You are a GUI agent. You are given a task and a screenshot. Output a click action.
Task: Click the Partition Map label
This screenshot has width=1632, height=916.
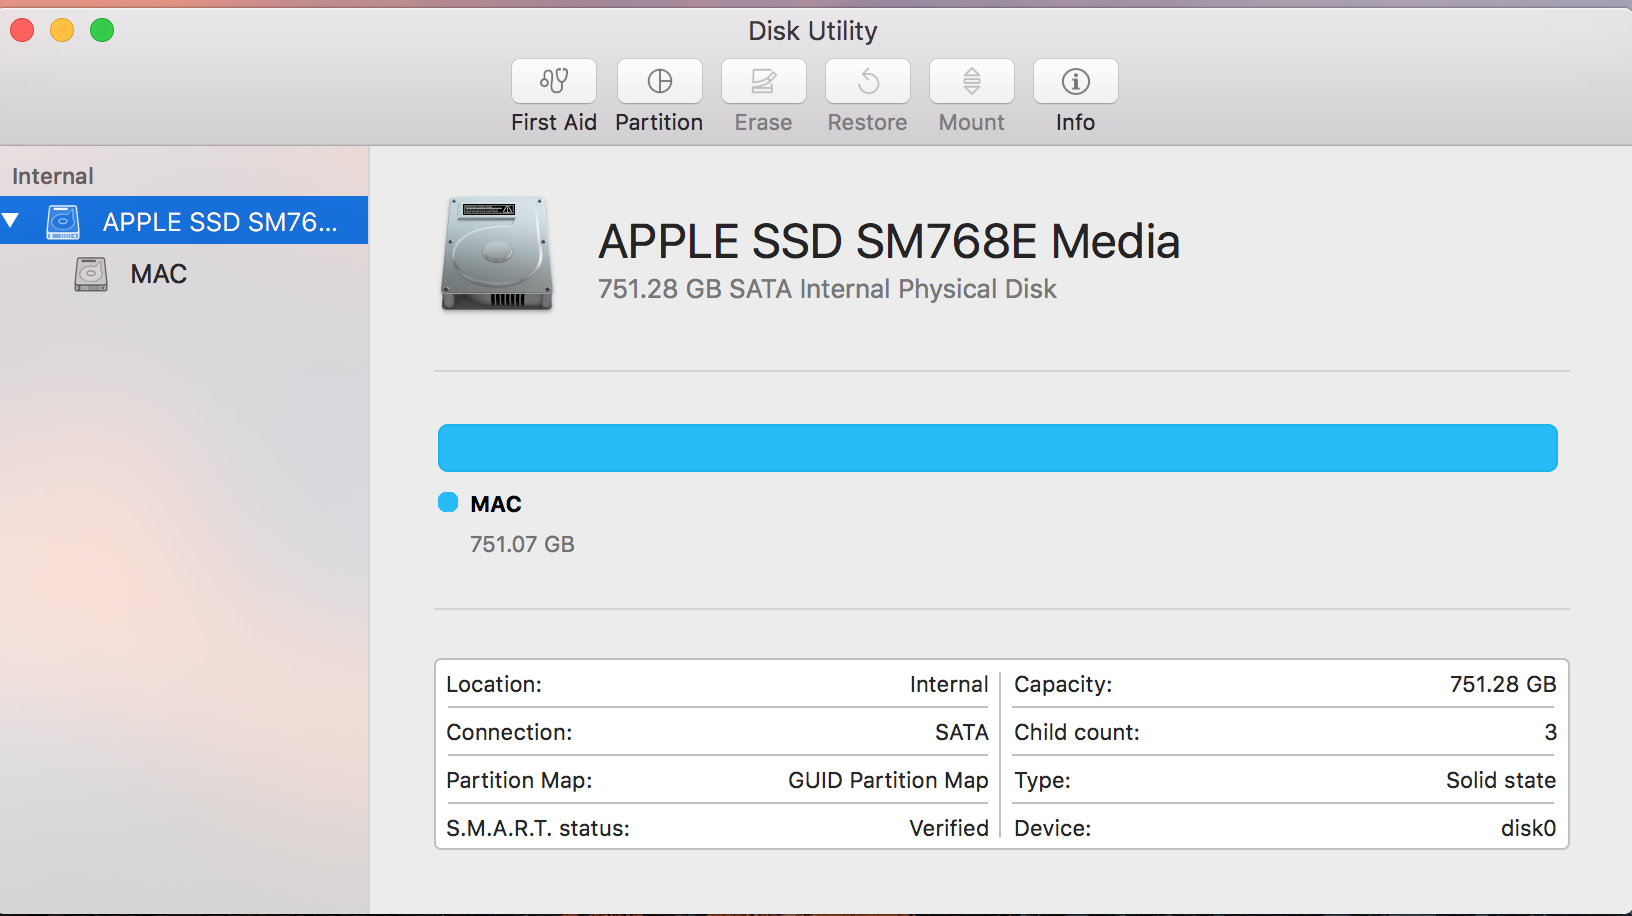point(519,780)
